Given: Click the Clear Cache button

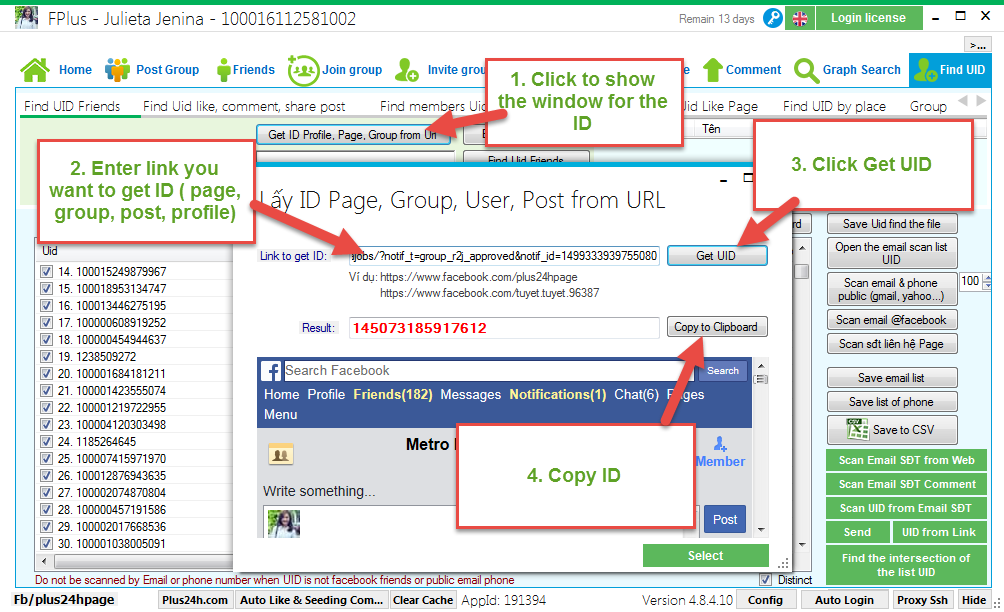Looking at the screenshot, I should (x=423, y=600).
